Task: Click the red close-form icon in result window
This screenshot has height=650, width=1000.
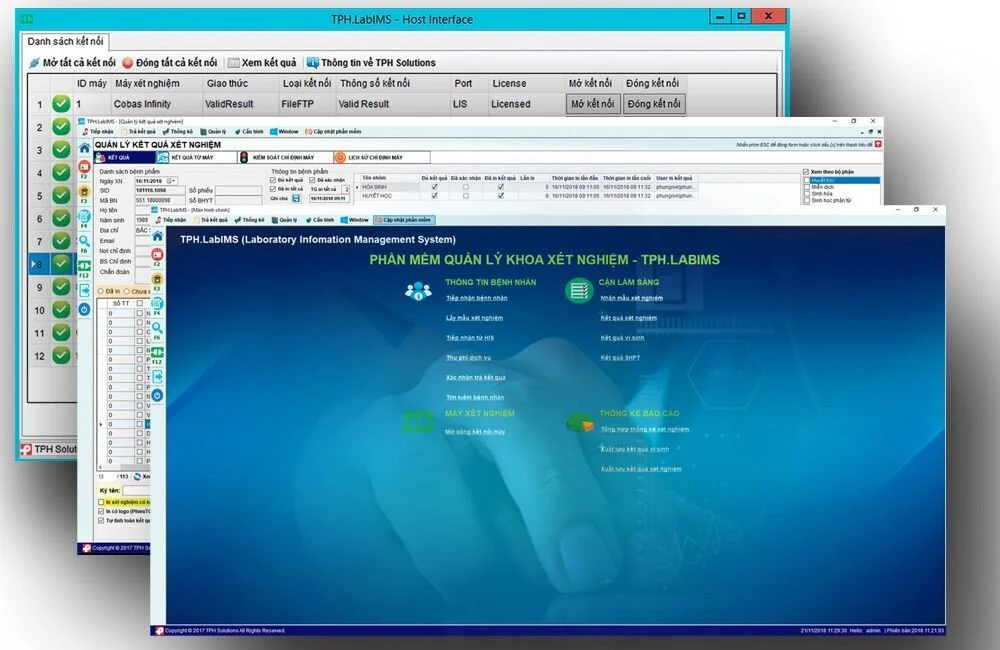Action: (x=878, y=145)
